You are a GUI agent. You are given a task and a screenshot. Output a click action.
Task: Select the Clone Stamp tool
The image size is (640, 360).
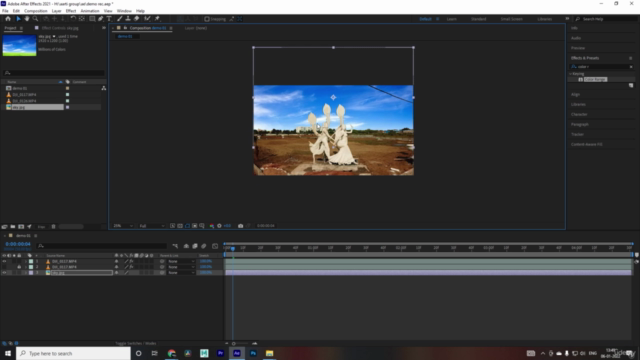pos(128,19)
